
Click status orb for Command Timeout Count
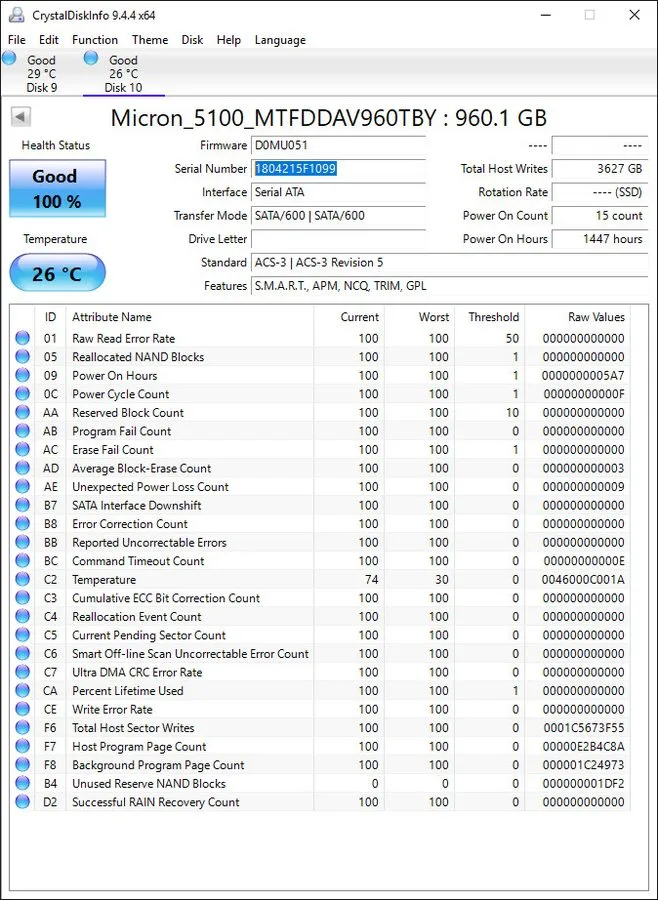pyautogui.click(x=22, y=561)
